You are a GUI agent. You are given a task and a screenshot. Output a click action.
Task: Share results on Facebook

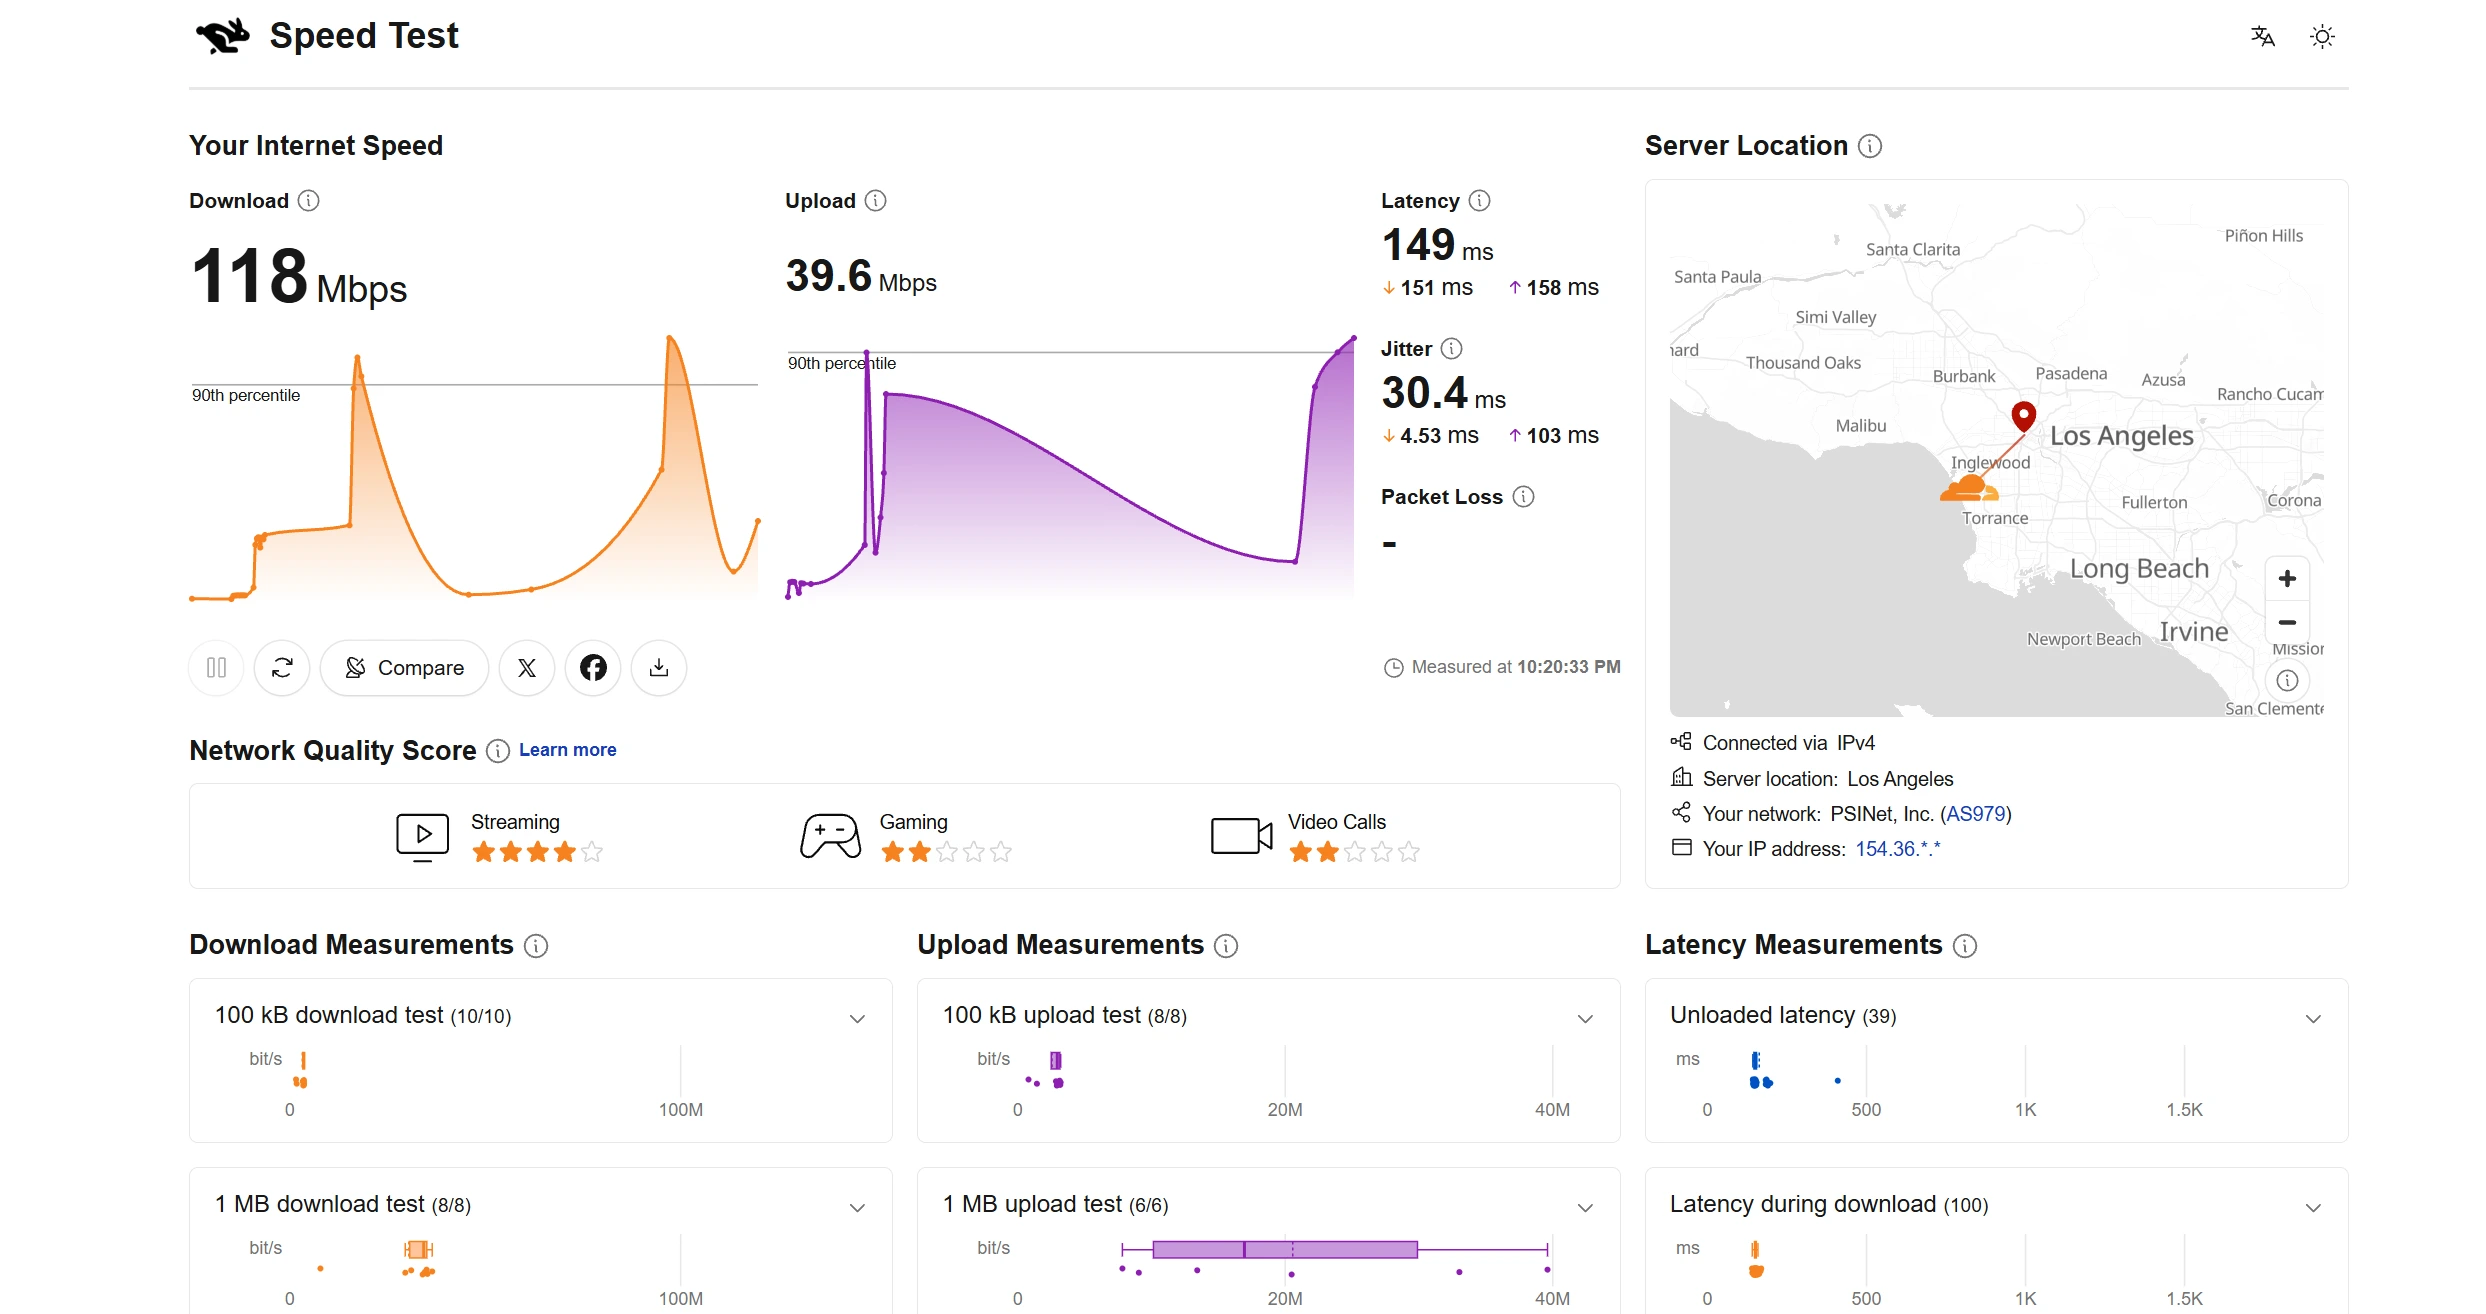tap(593, 667)
